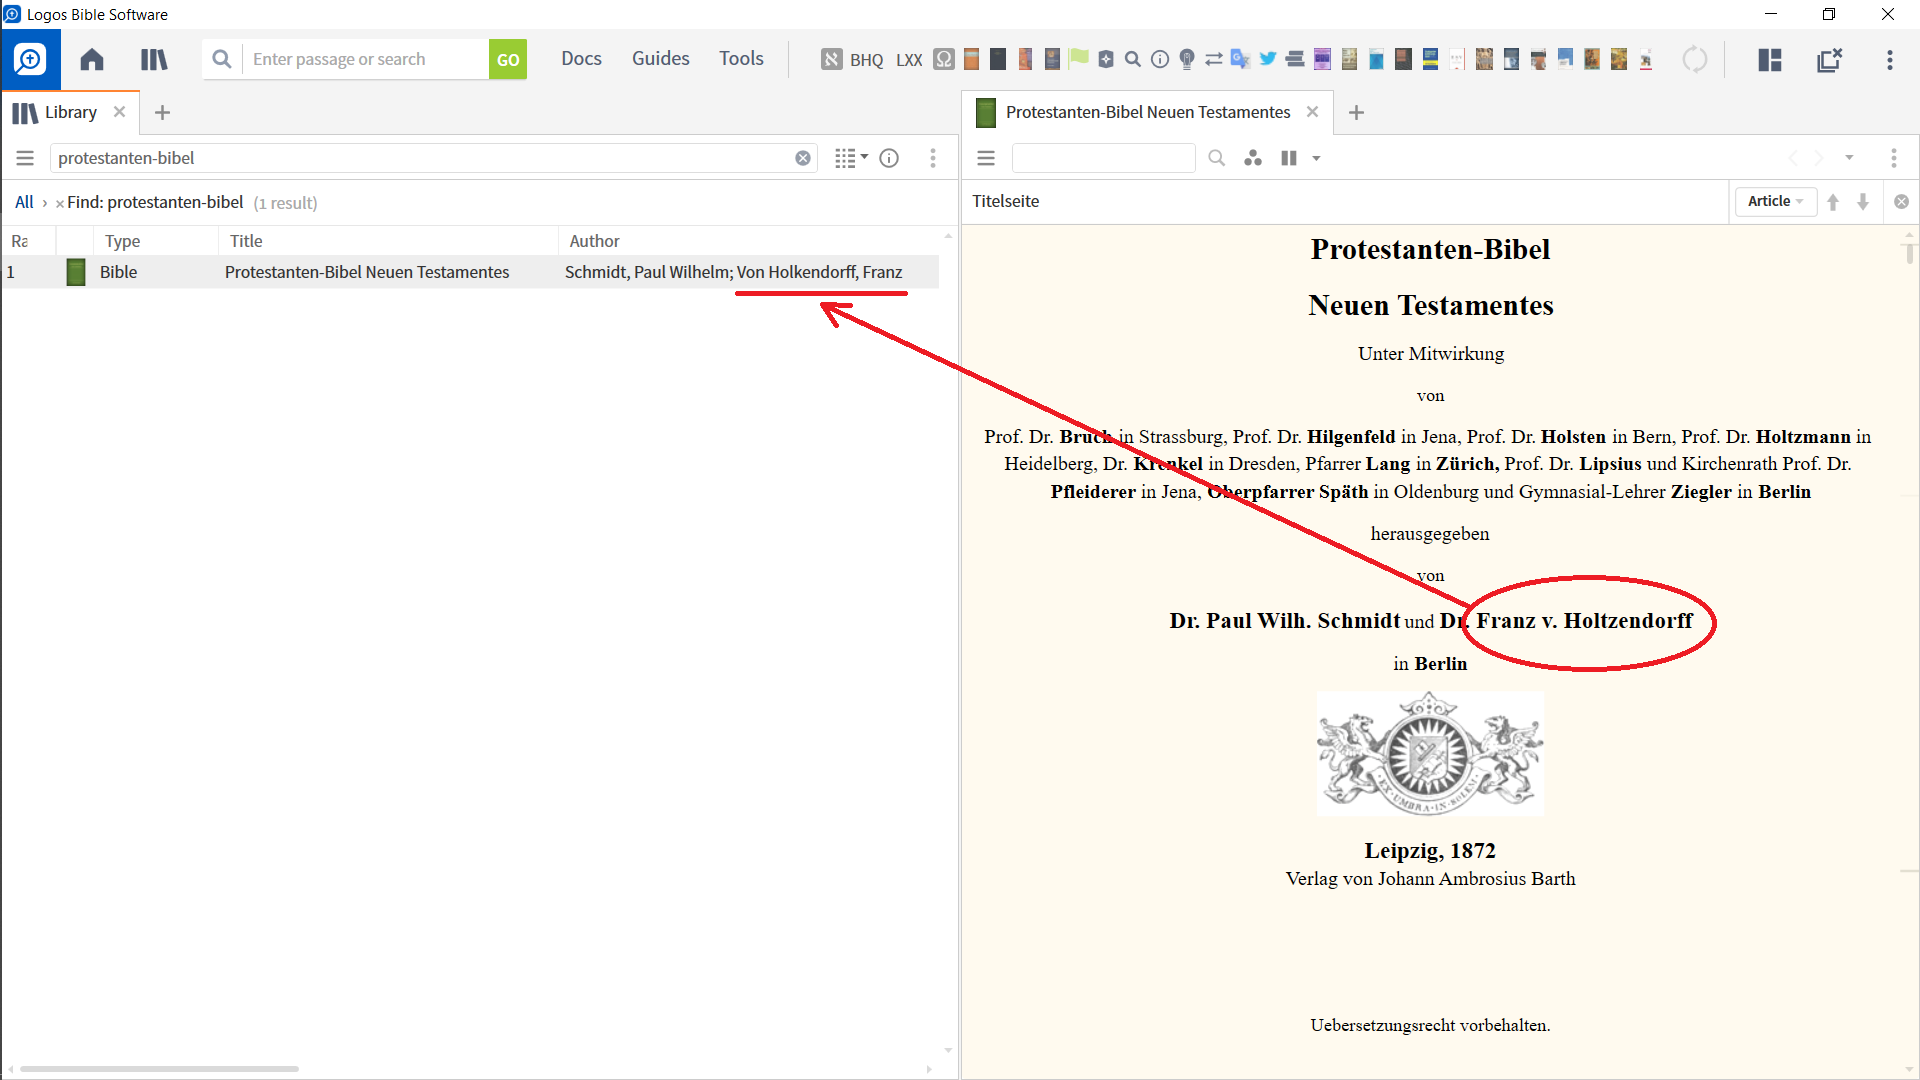Open the main application kebab menu
Viewport: 1920px width, 1080px height.
pos(1890,60)
